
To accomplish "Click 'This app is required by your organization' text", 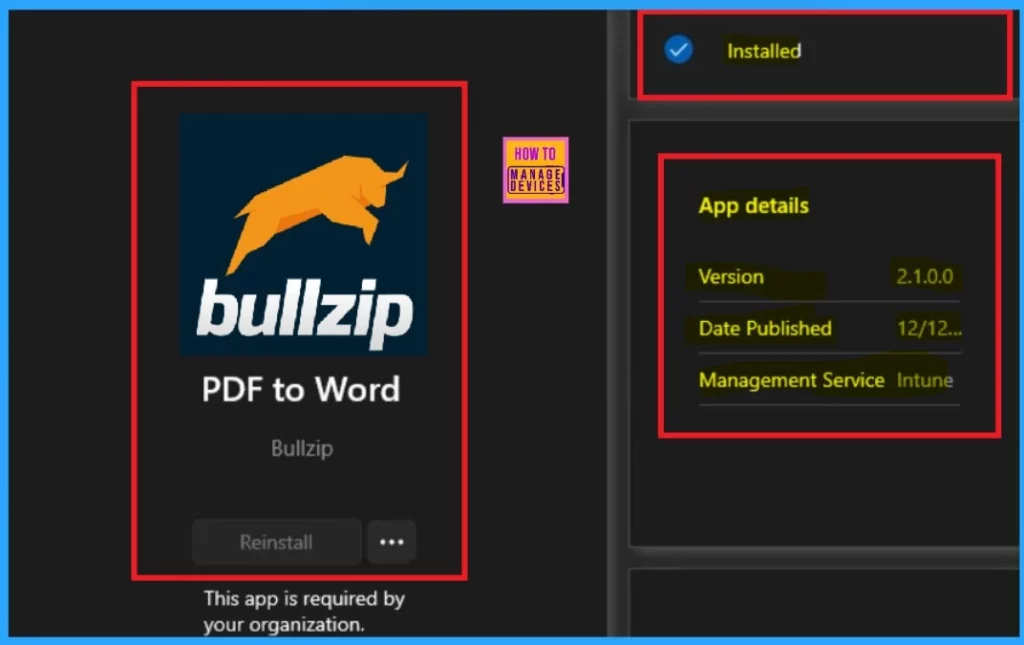I will (304, 612).
